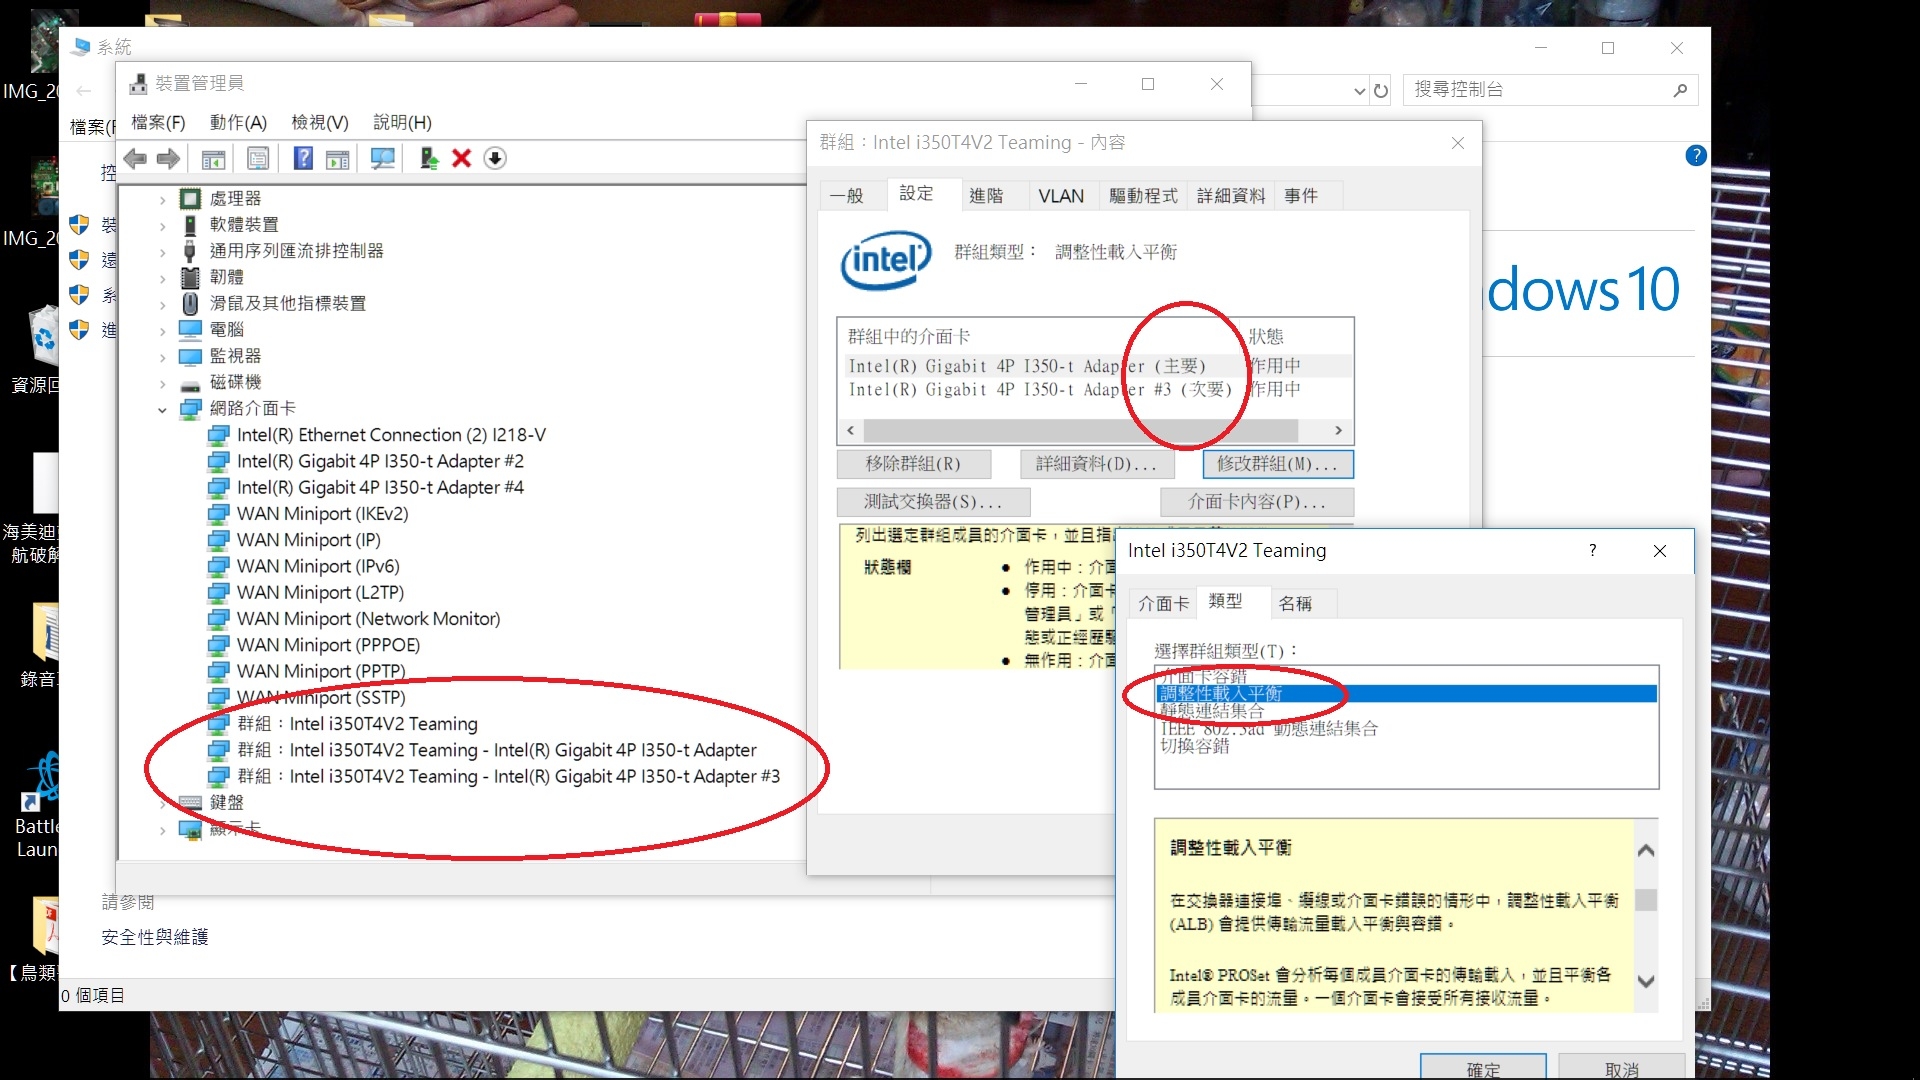Click the 修改群組(M)... button
The width and height of the screenshot is (1920, 1080).
click(1277, 464)
